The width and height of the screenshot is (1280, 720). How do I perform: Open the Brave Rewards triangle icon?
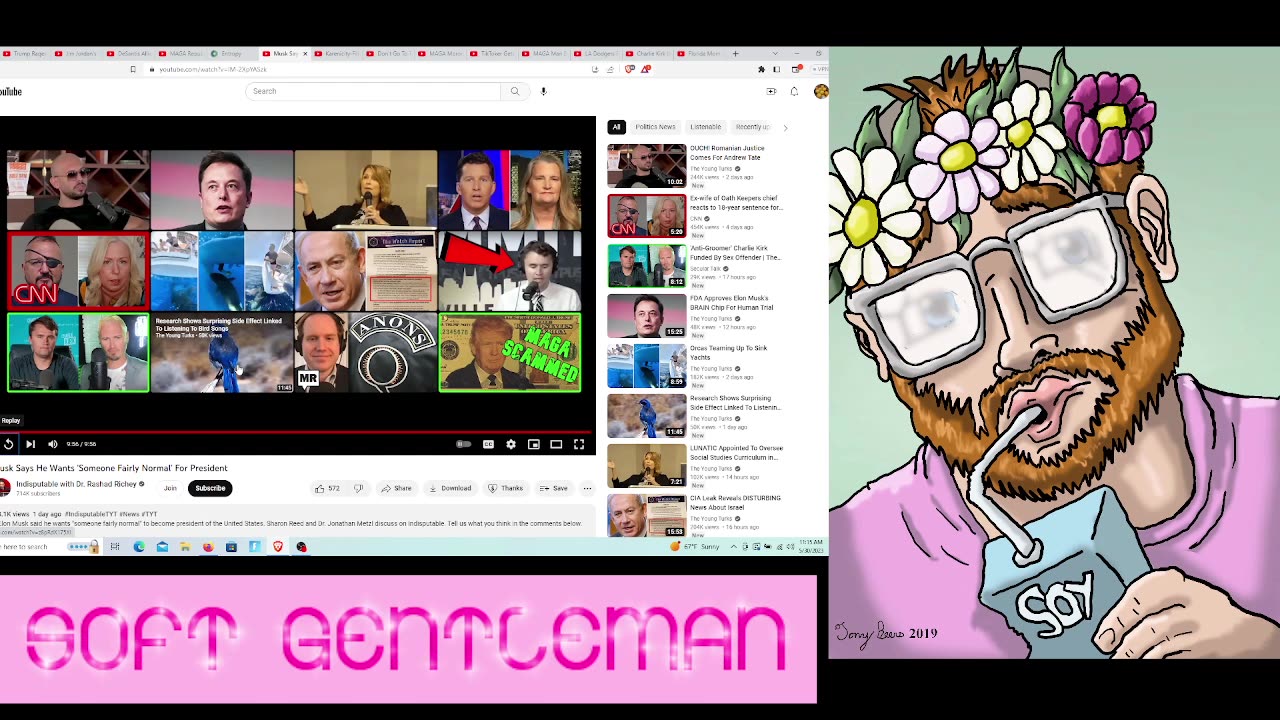tap(646, 69)
